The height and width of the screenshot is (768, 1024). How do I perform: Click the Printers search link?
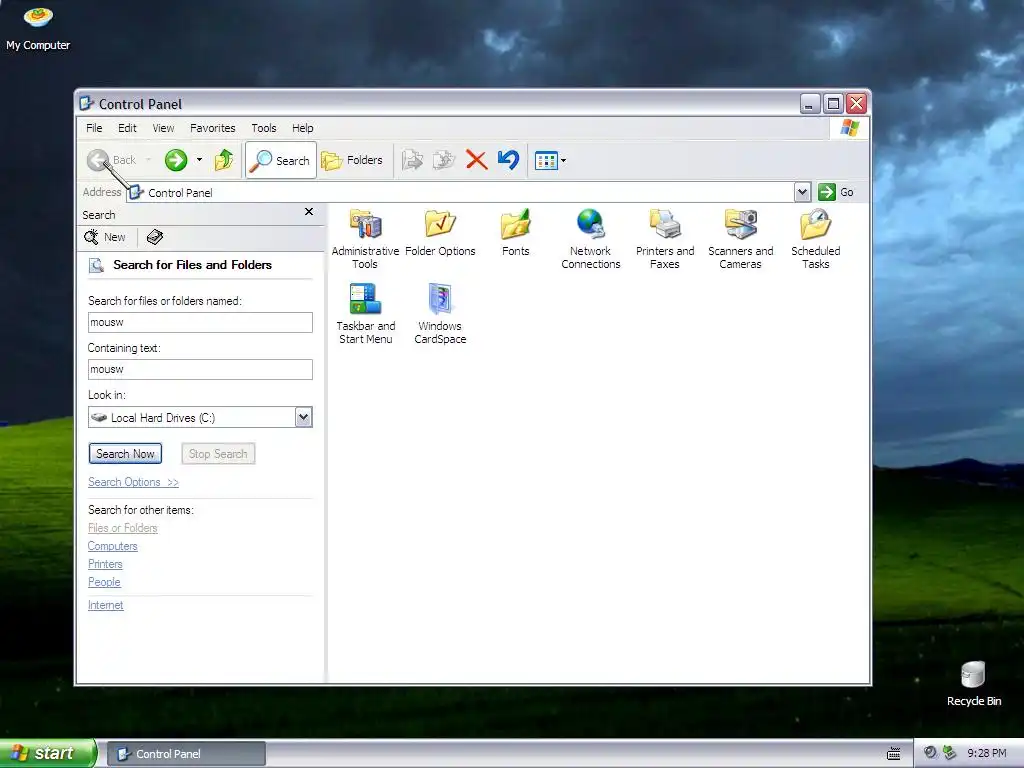(105, 564)
